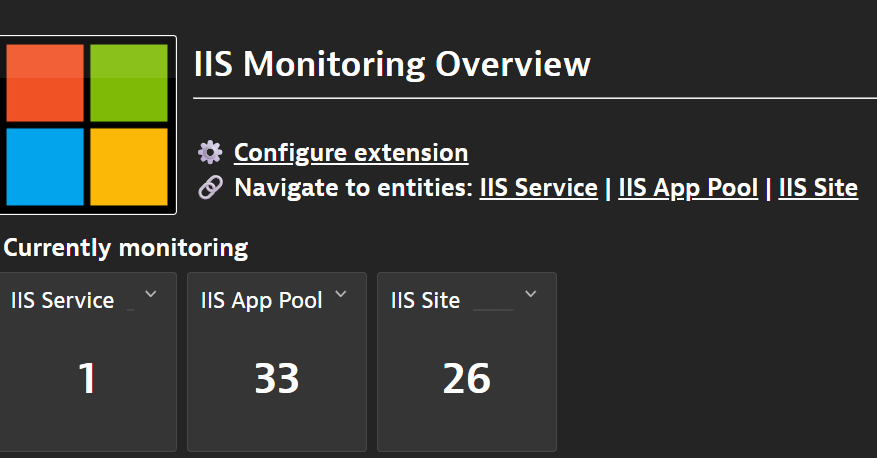Click the IIS Site tile title
Screen dimensions: 877x458
(426, 300)
